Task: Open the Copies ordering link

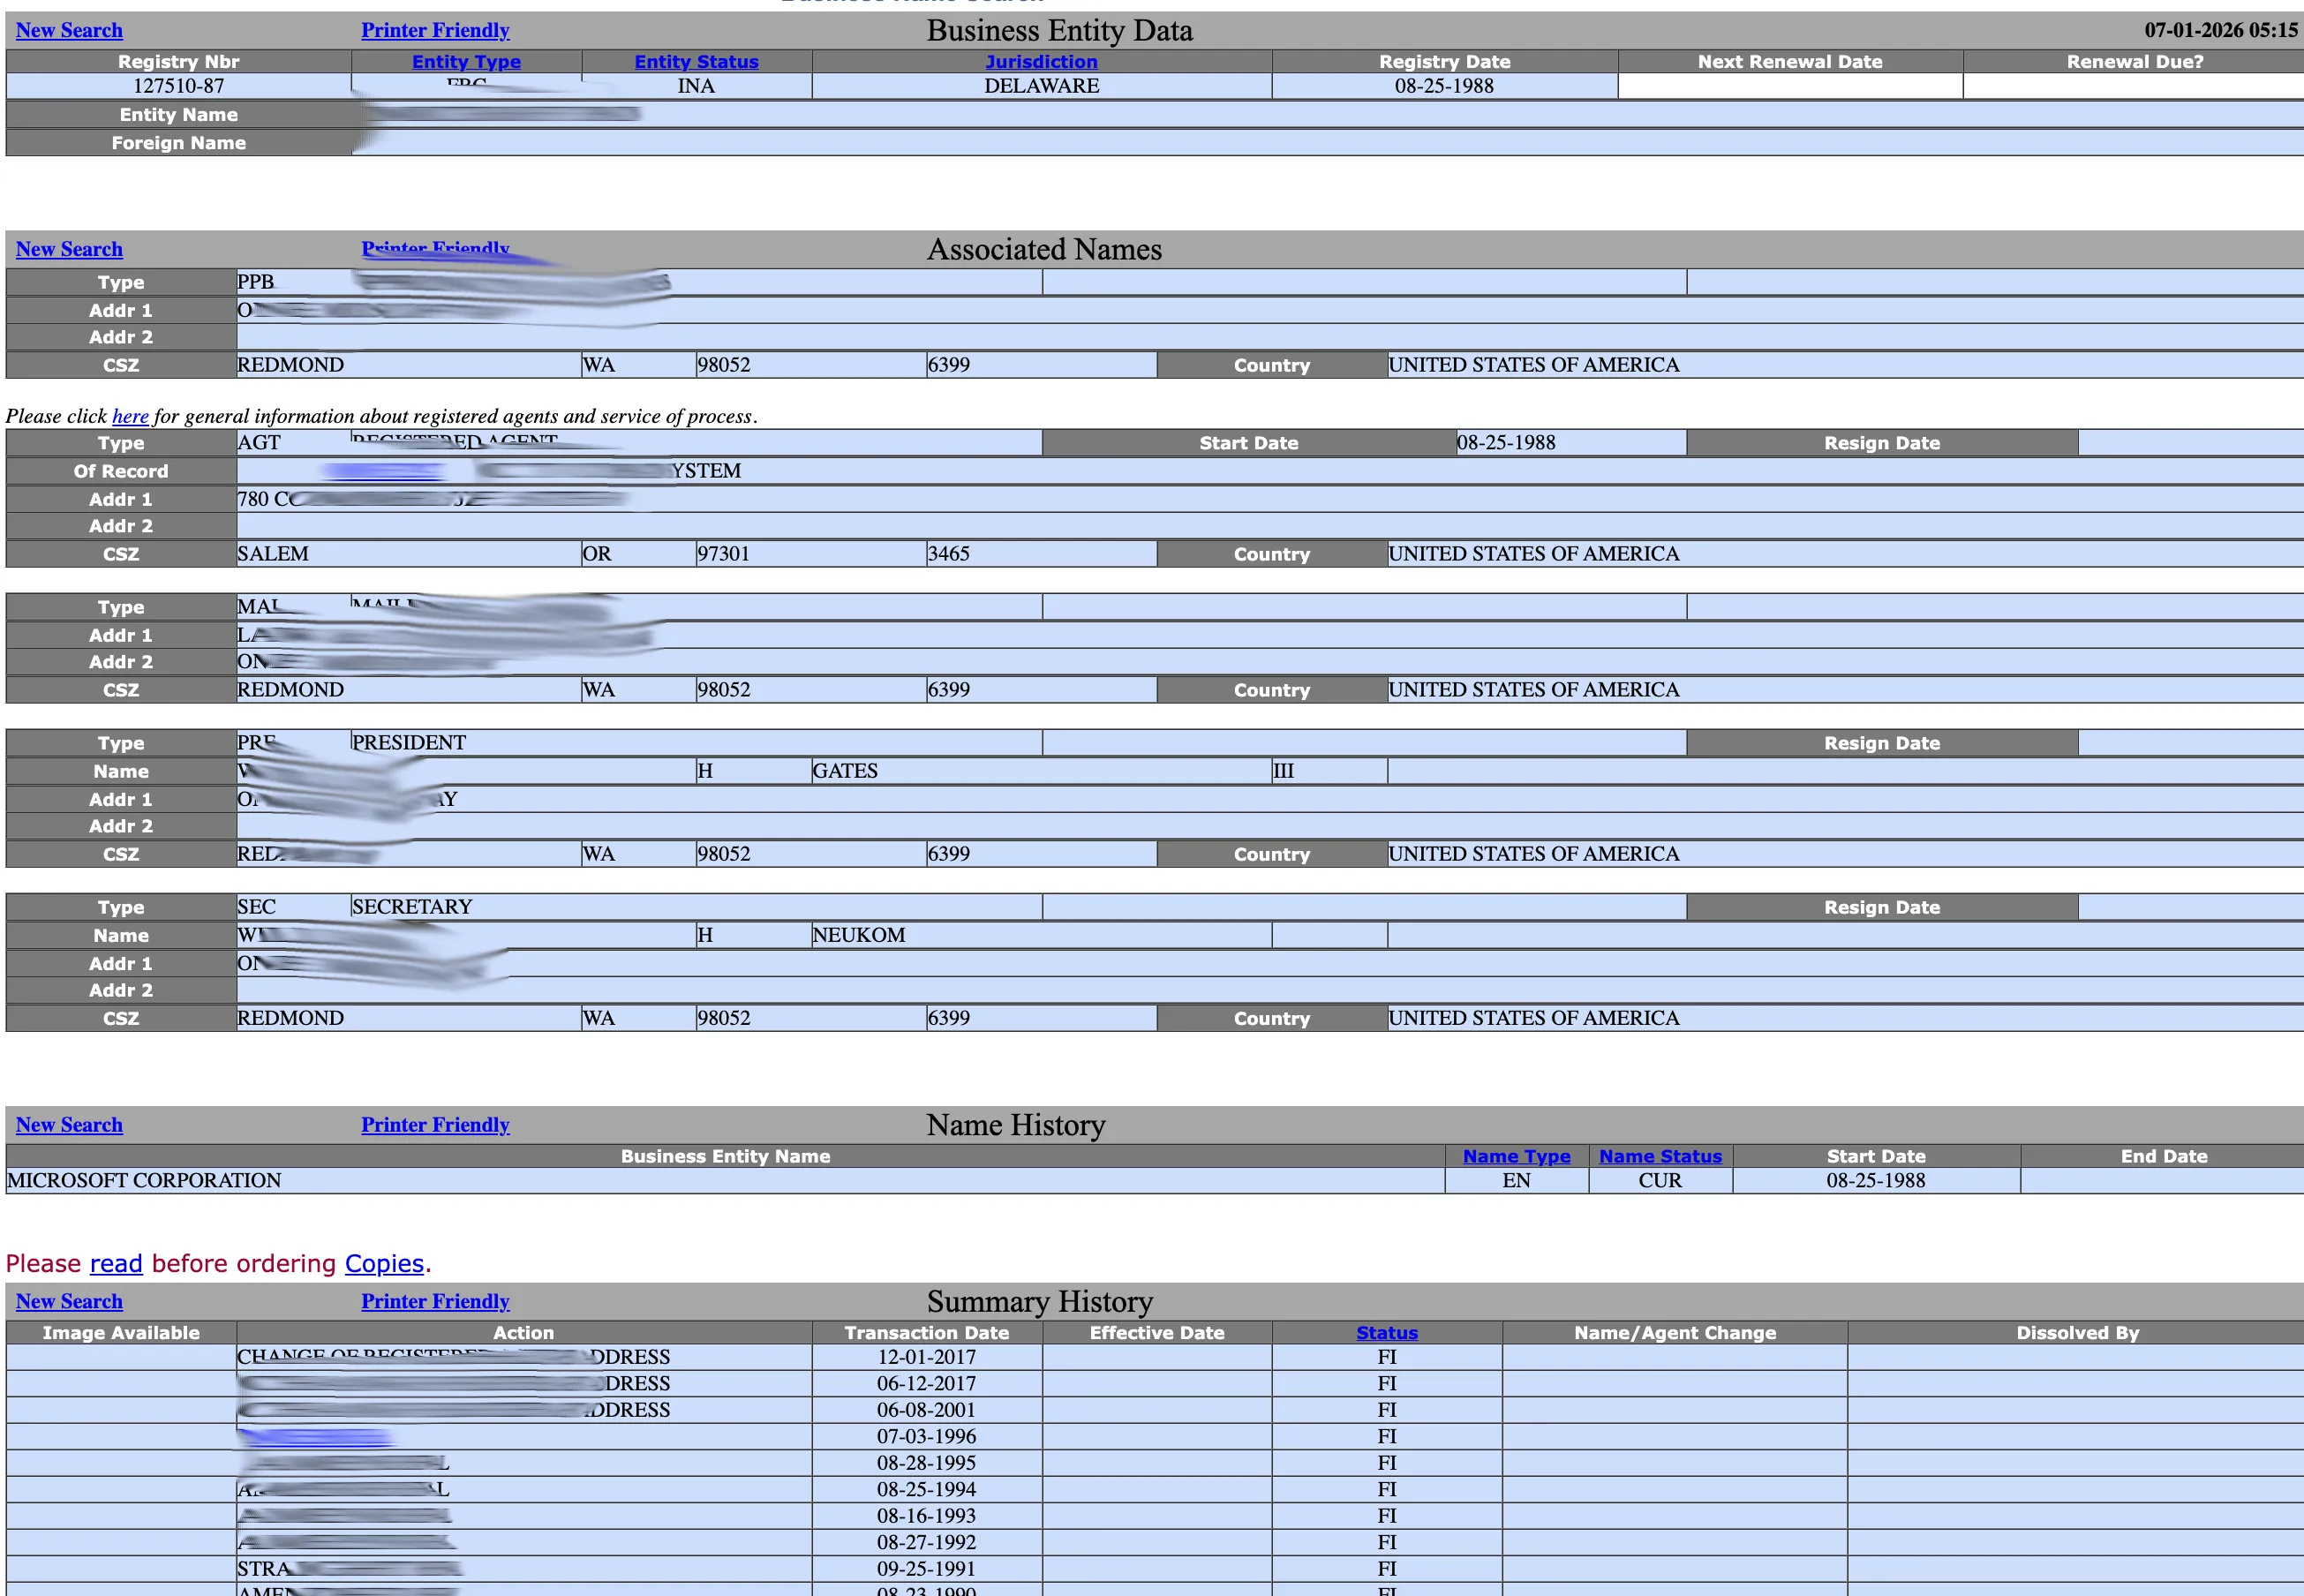Action: pos(384,1264)
